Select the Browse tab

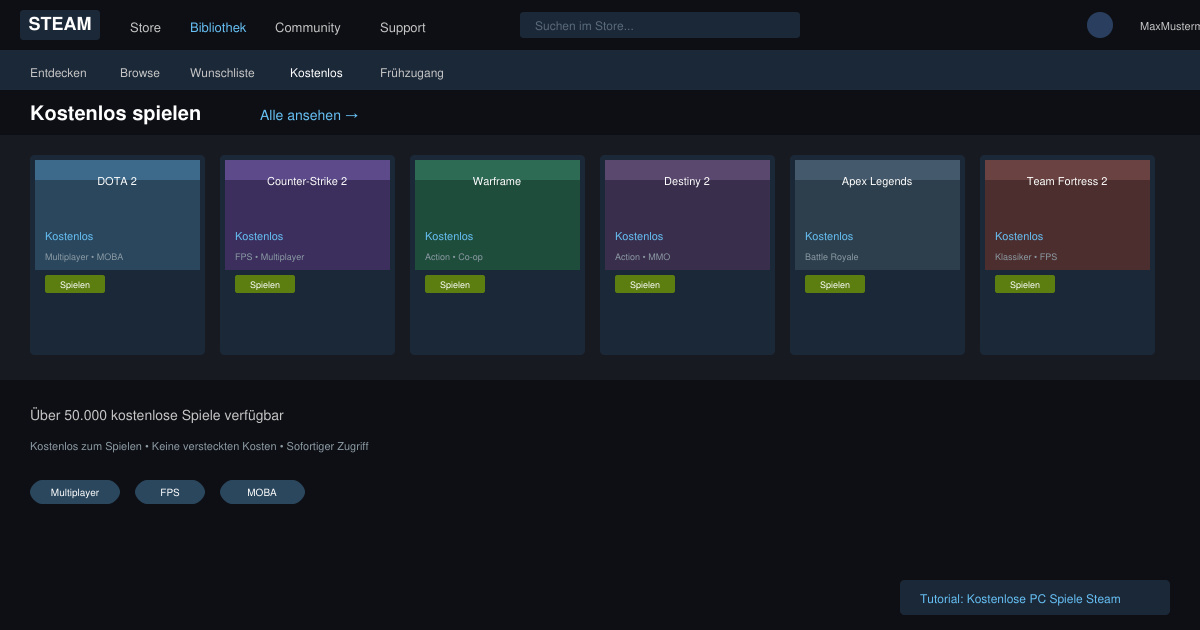pyautogui.click(x=140, y=73)
